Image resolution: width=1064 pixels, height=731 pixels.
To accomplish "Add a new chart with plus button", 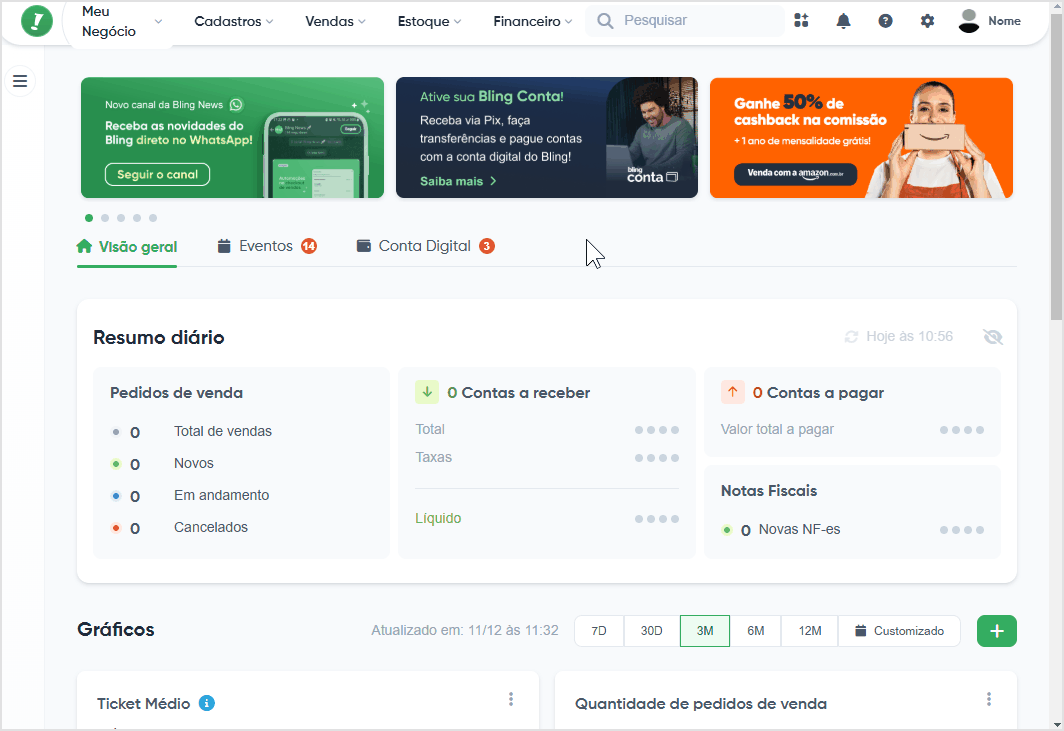I will click(997, 631).
